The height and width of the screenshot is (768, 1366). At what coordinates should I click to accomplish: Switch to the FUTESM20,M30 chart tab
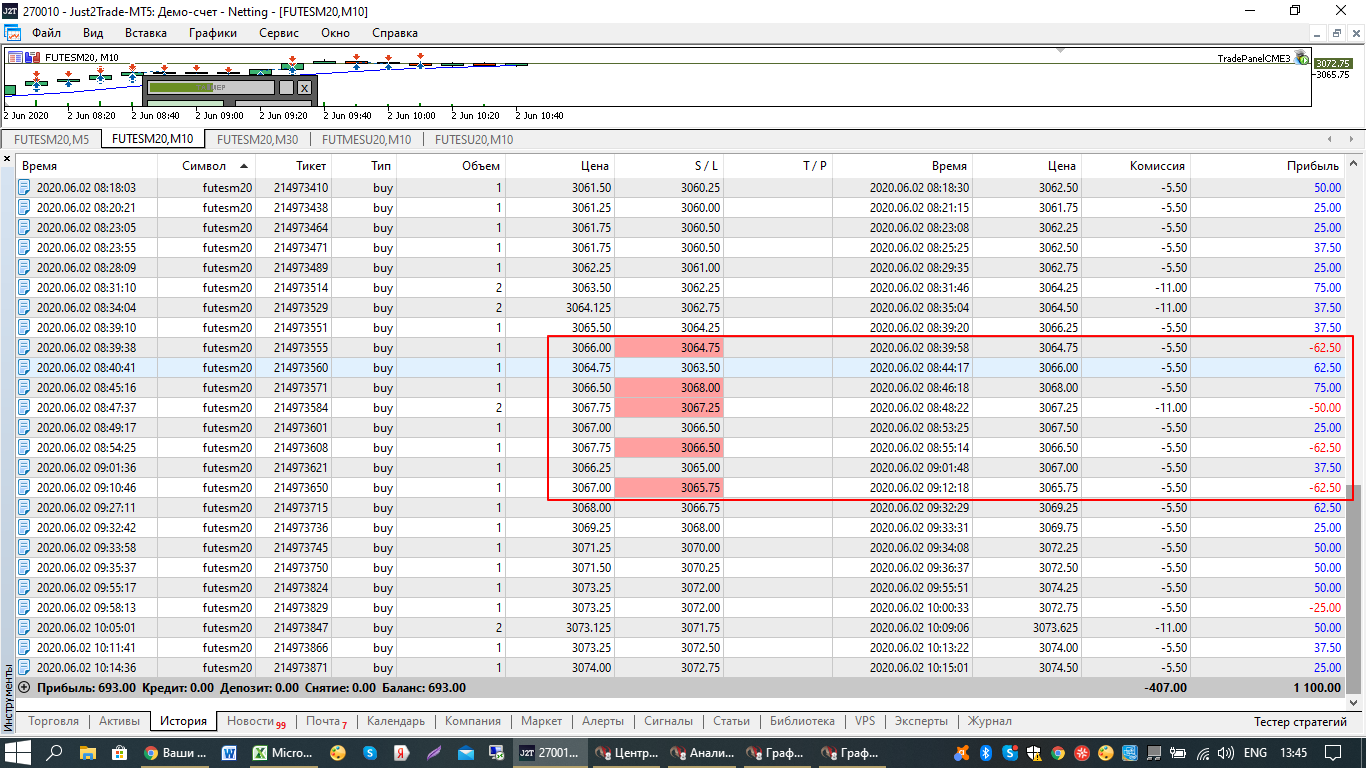(x=257, y=140)
